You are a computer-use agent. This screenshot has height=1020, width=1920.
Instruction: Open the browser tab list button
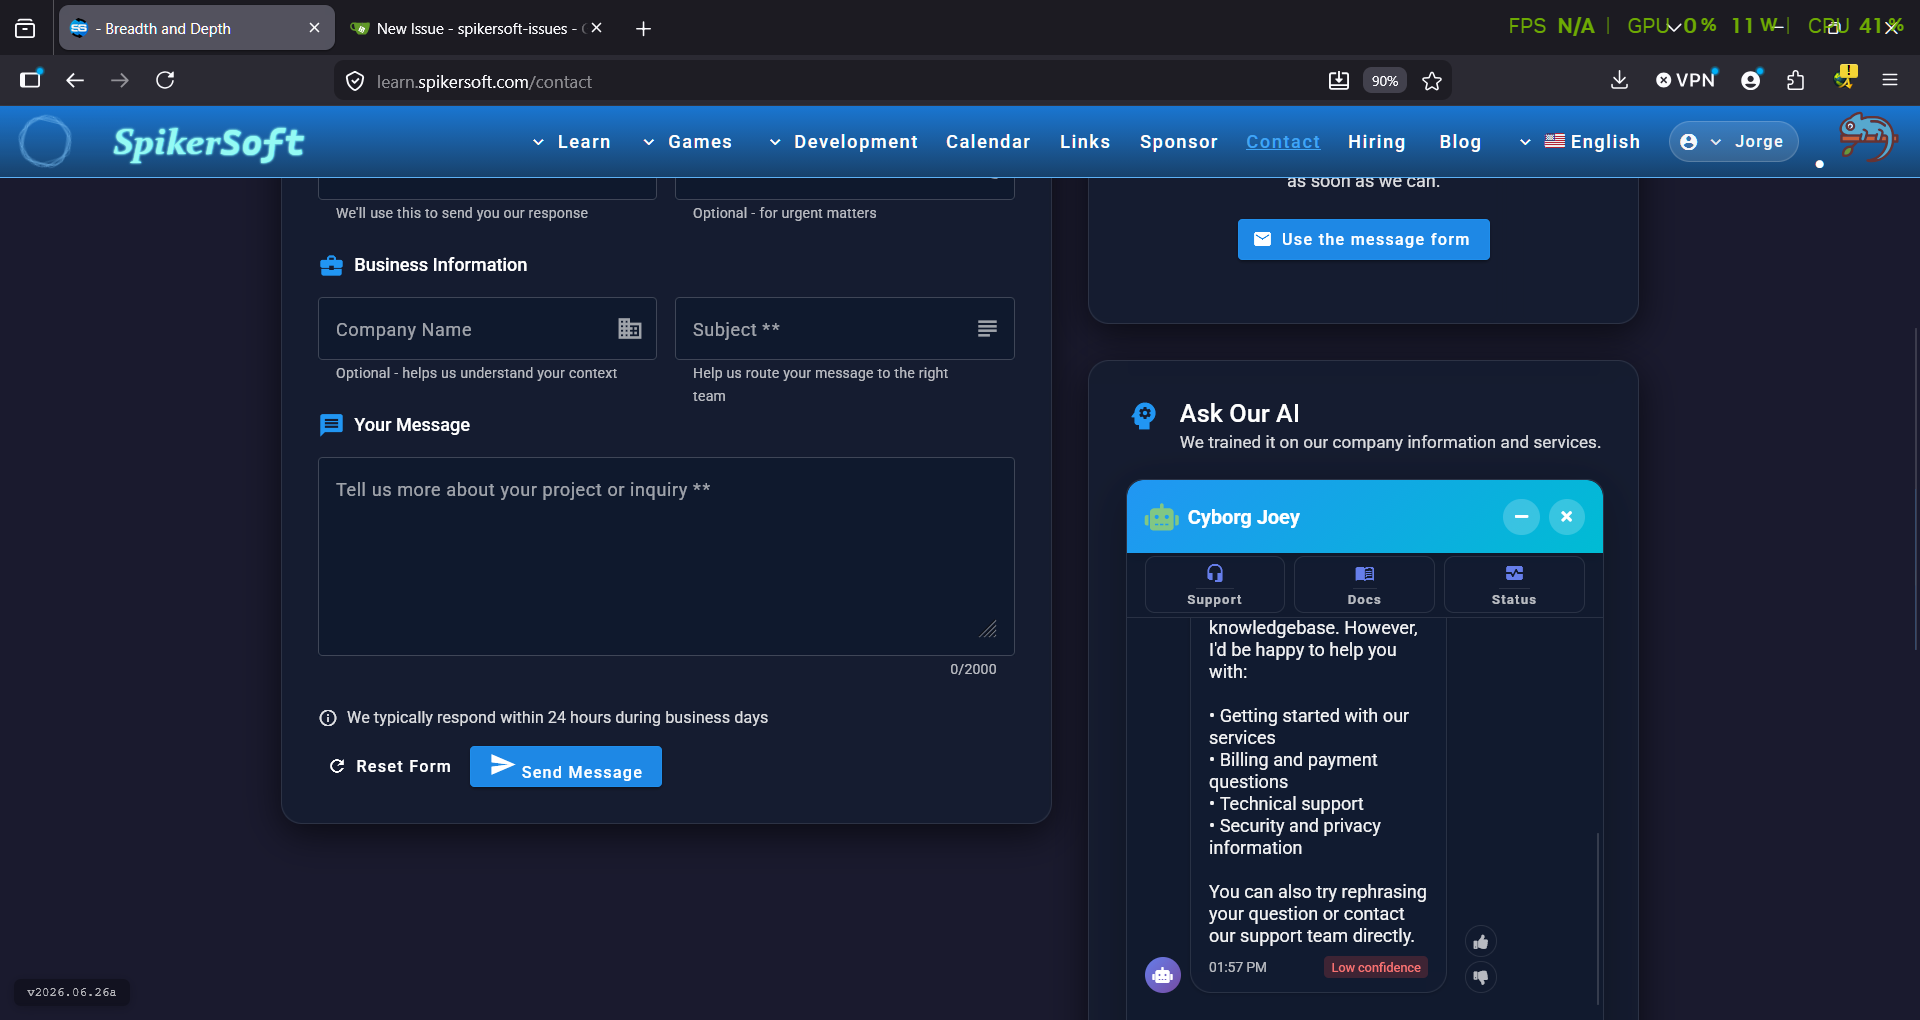point(25,28)
